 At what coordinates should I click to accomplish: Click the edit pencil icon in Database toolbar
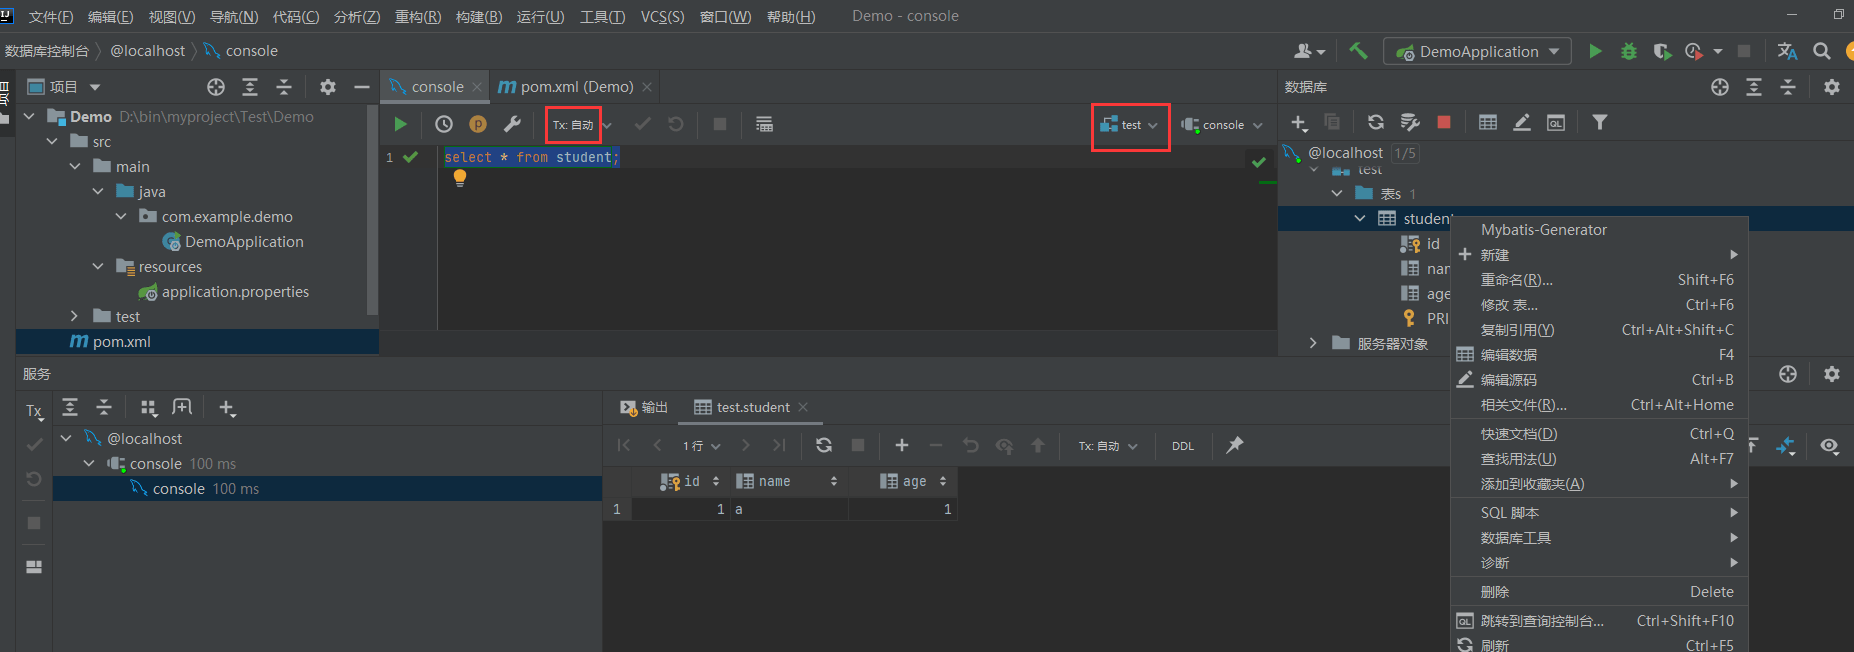point(1522,122)
